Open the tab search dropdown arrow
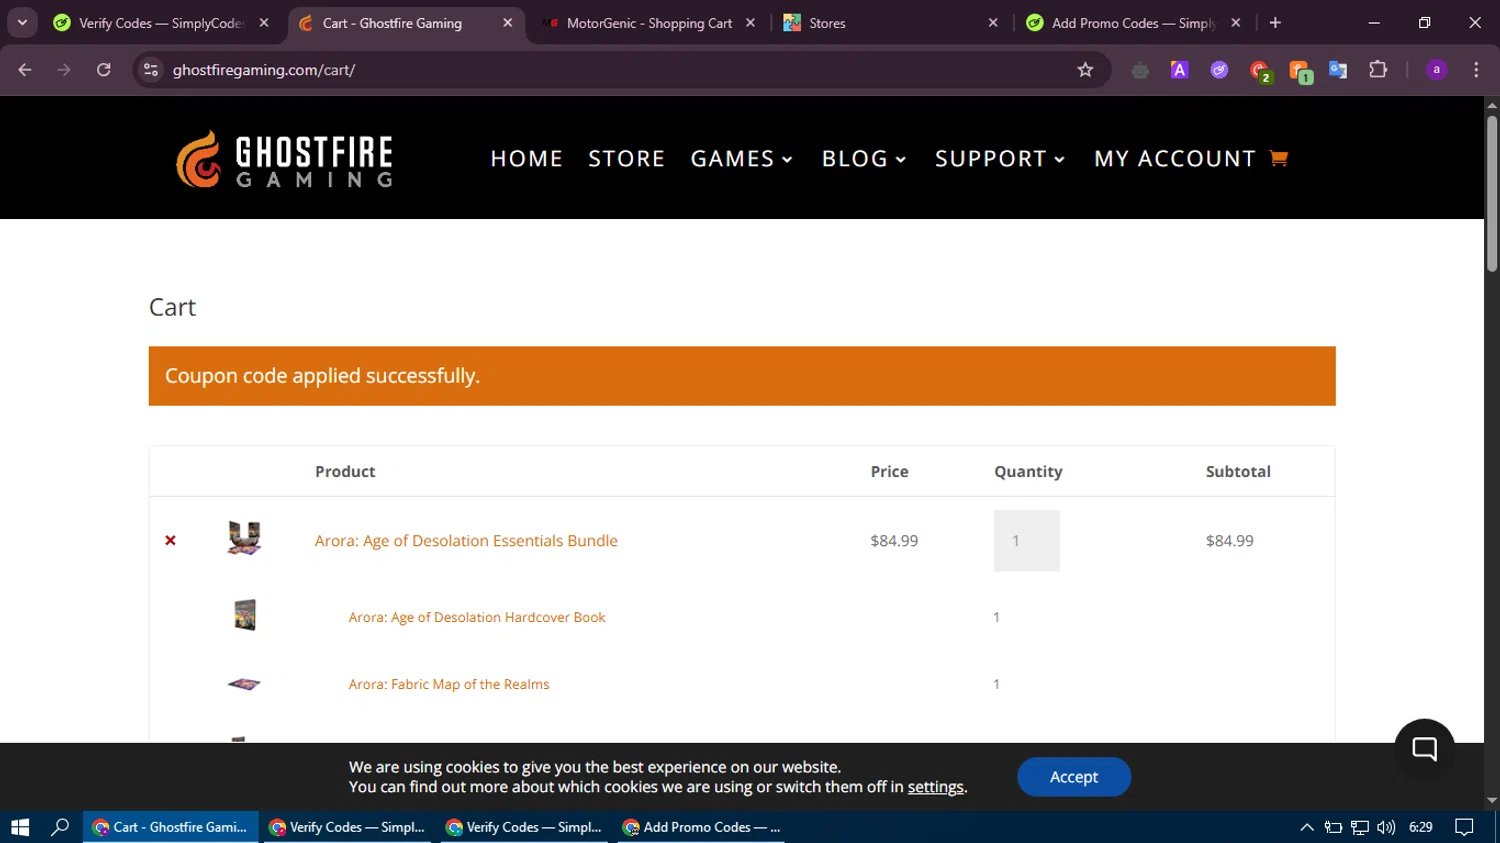The image size is (1500, 843). click(22, 23)
